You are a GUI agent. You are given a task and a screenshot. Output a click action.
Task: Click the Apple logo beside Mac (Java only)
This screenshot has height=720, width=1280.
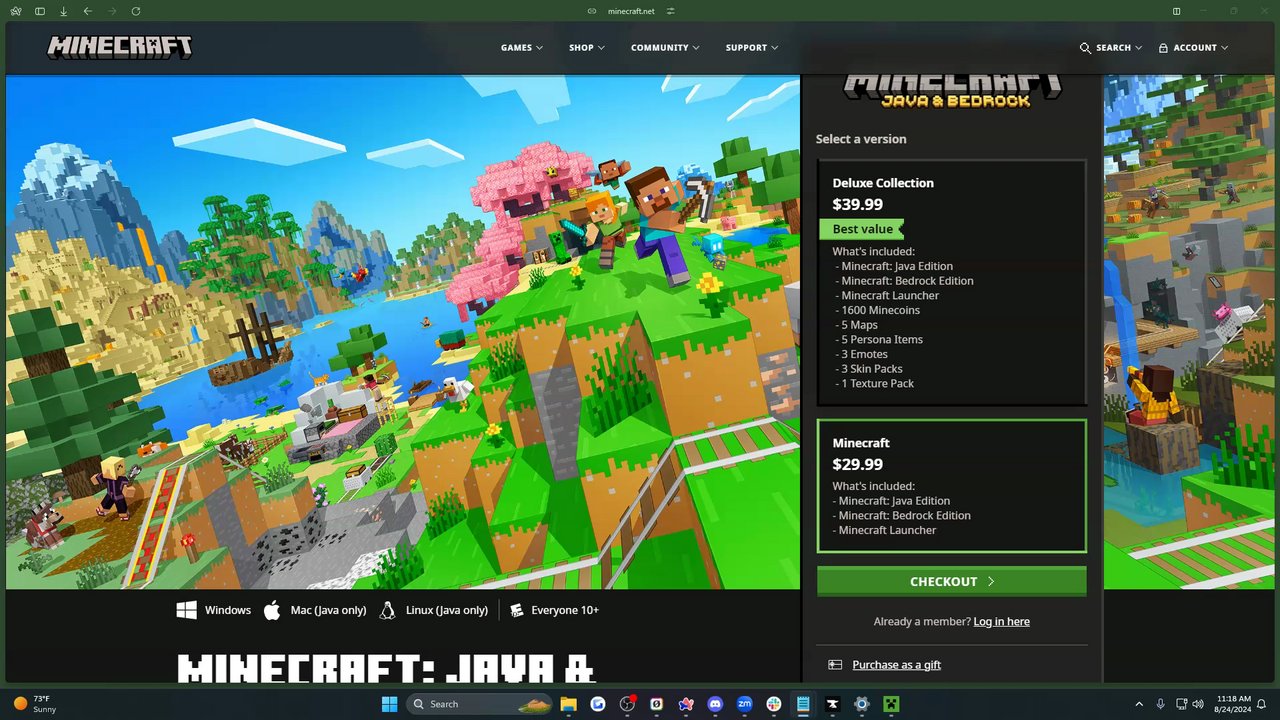point(272,610)
